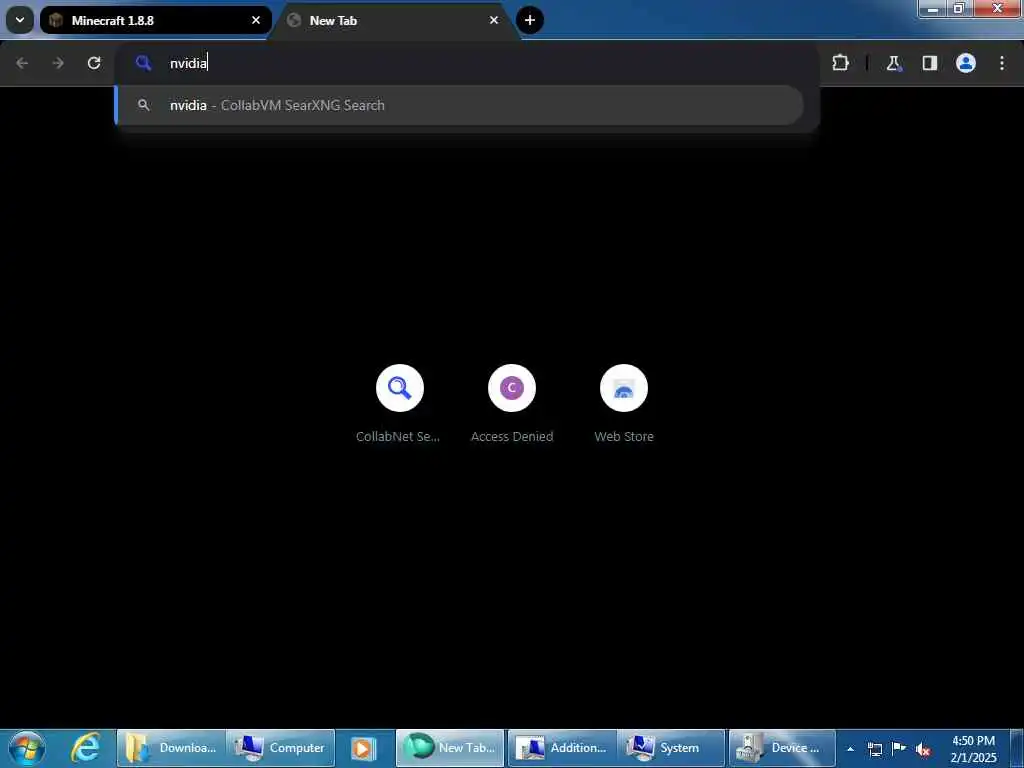1024x768 pixels.
Task: Close the New Tab tab
Action: point(494,20)
